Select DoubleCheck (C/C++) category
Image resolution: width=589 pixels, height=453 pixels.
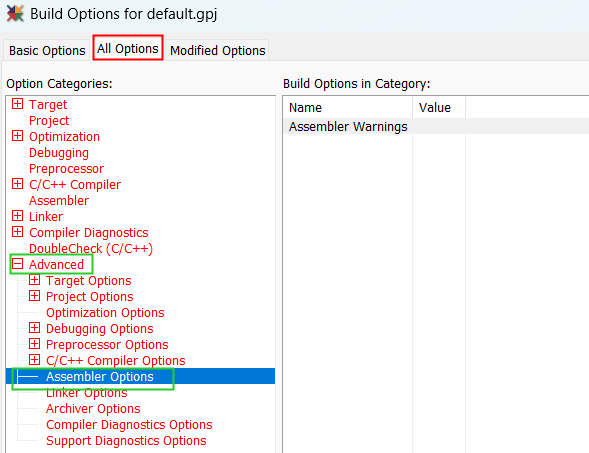[x=91, y=249]
